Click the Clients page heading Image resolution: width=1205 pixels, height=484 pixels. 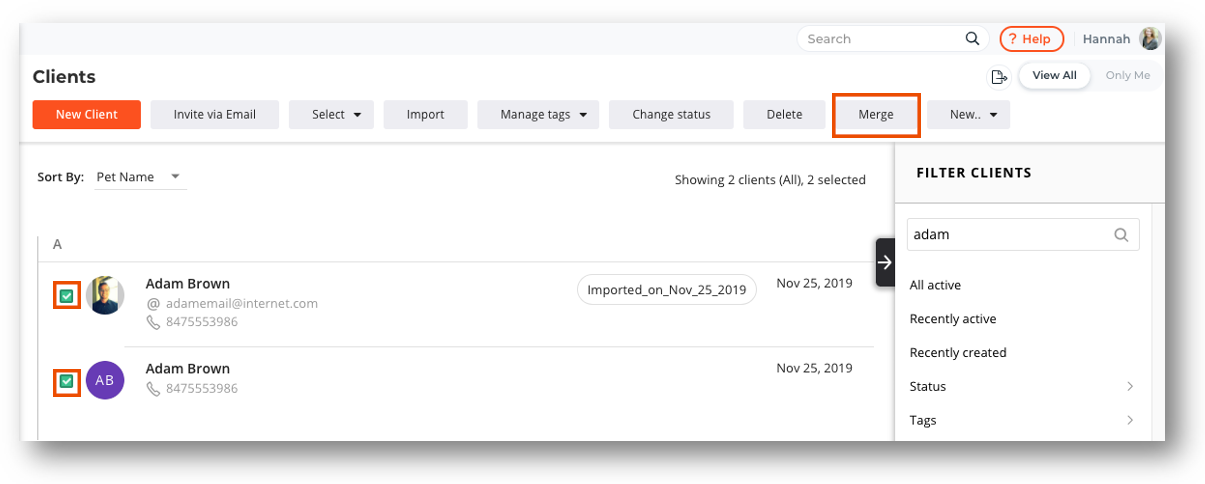(64, 77)
